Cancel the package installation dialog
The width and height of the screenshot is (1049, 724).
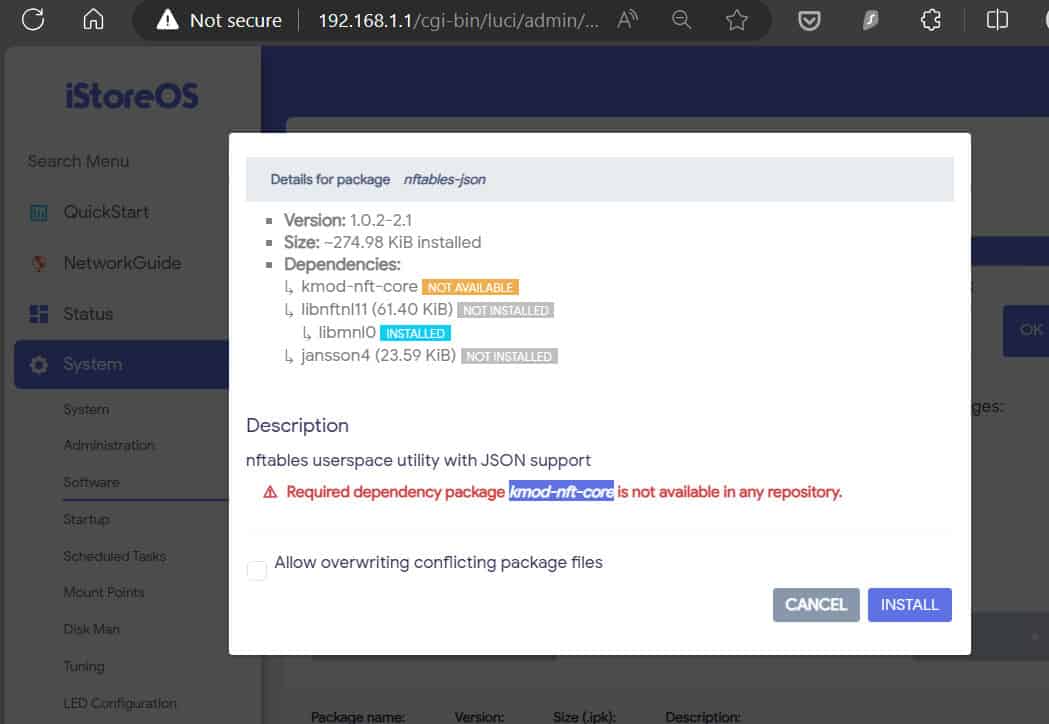tap(815, 604)
